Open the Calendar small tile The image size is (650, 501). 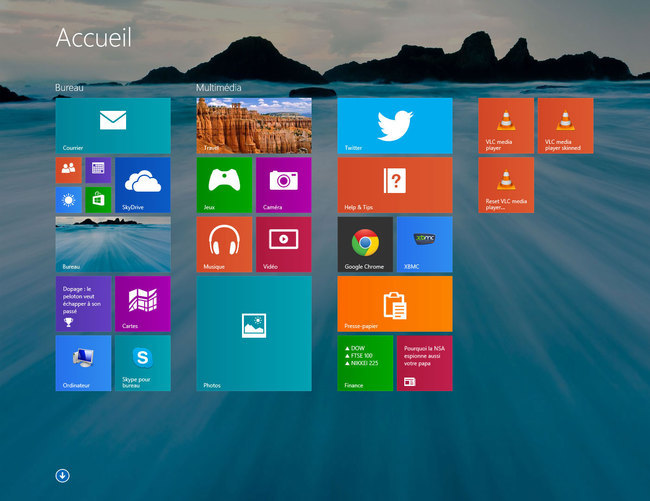pyautogui.click(x=98, y=170)
